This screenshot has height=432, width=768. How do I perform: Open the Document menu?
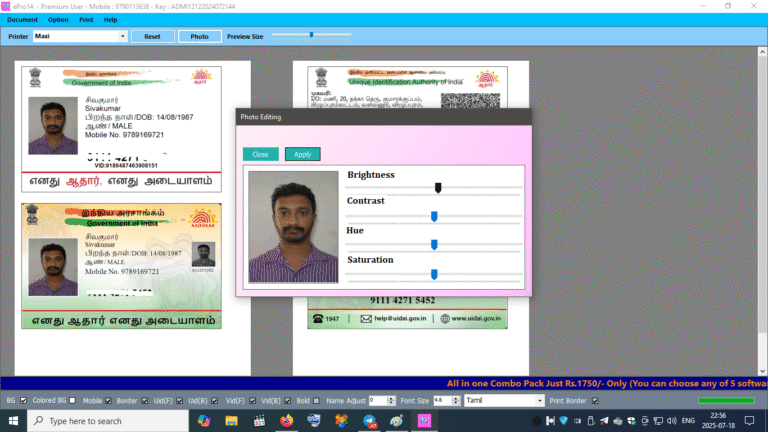[x=22, y=20]
